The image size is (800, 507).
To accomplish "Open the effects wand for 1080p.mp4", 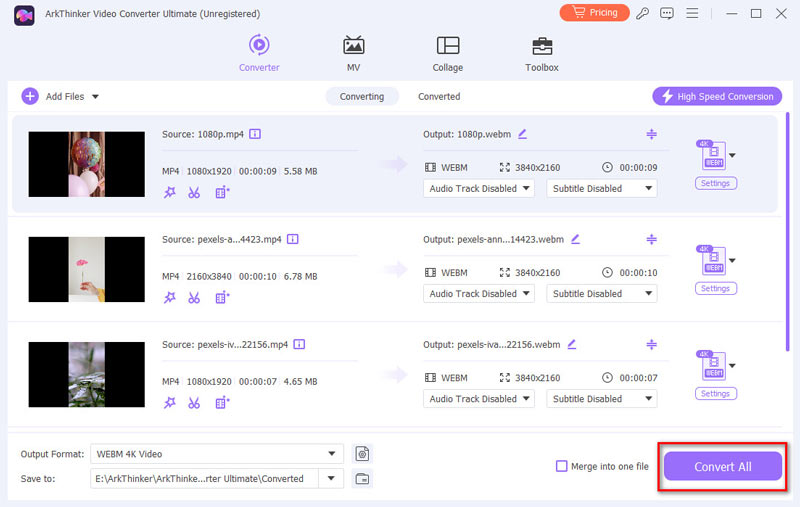I will 169,192.
